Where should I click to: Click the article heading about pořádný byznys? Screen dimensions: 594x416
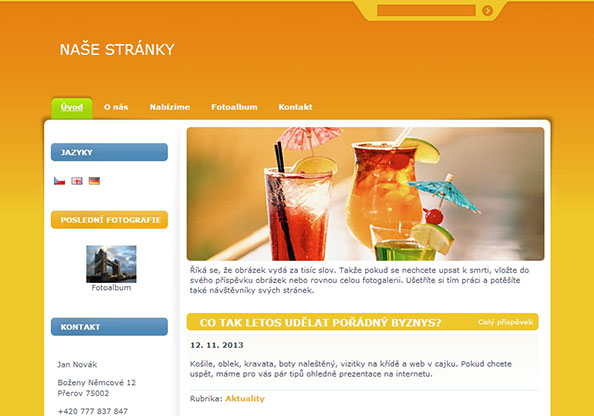pos(320,323)
